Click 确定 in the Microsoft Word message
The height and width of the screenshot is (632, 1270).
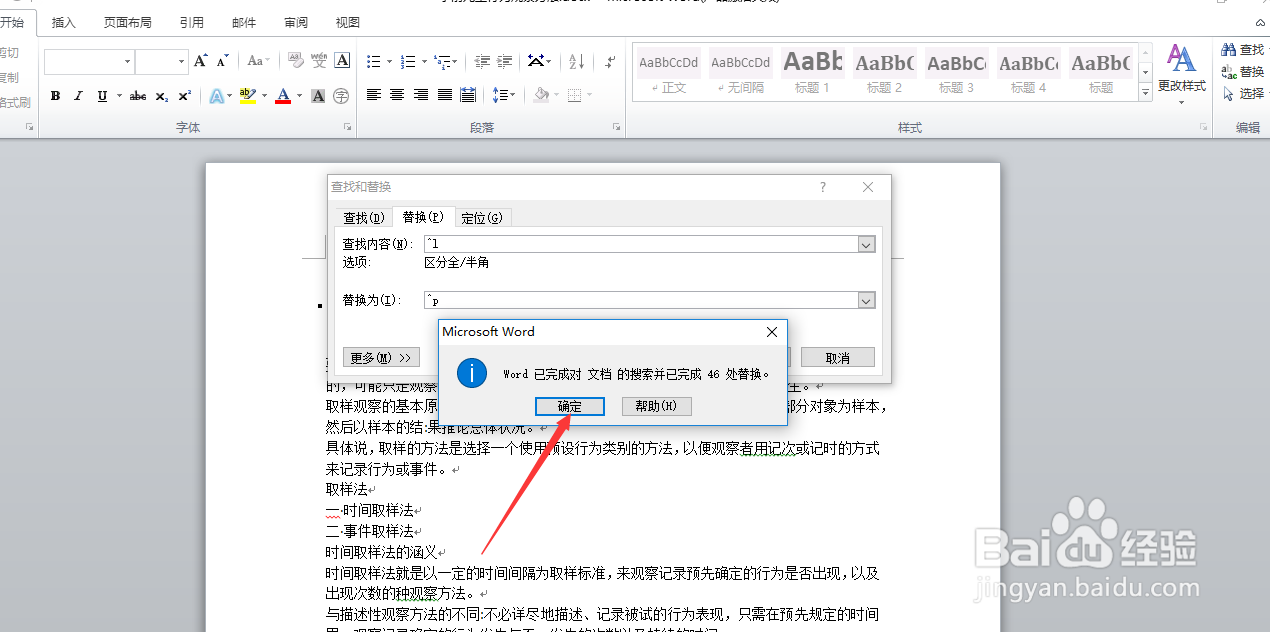(x=570, y=406)
